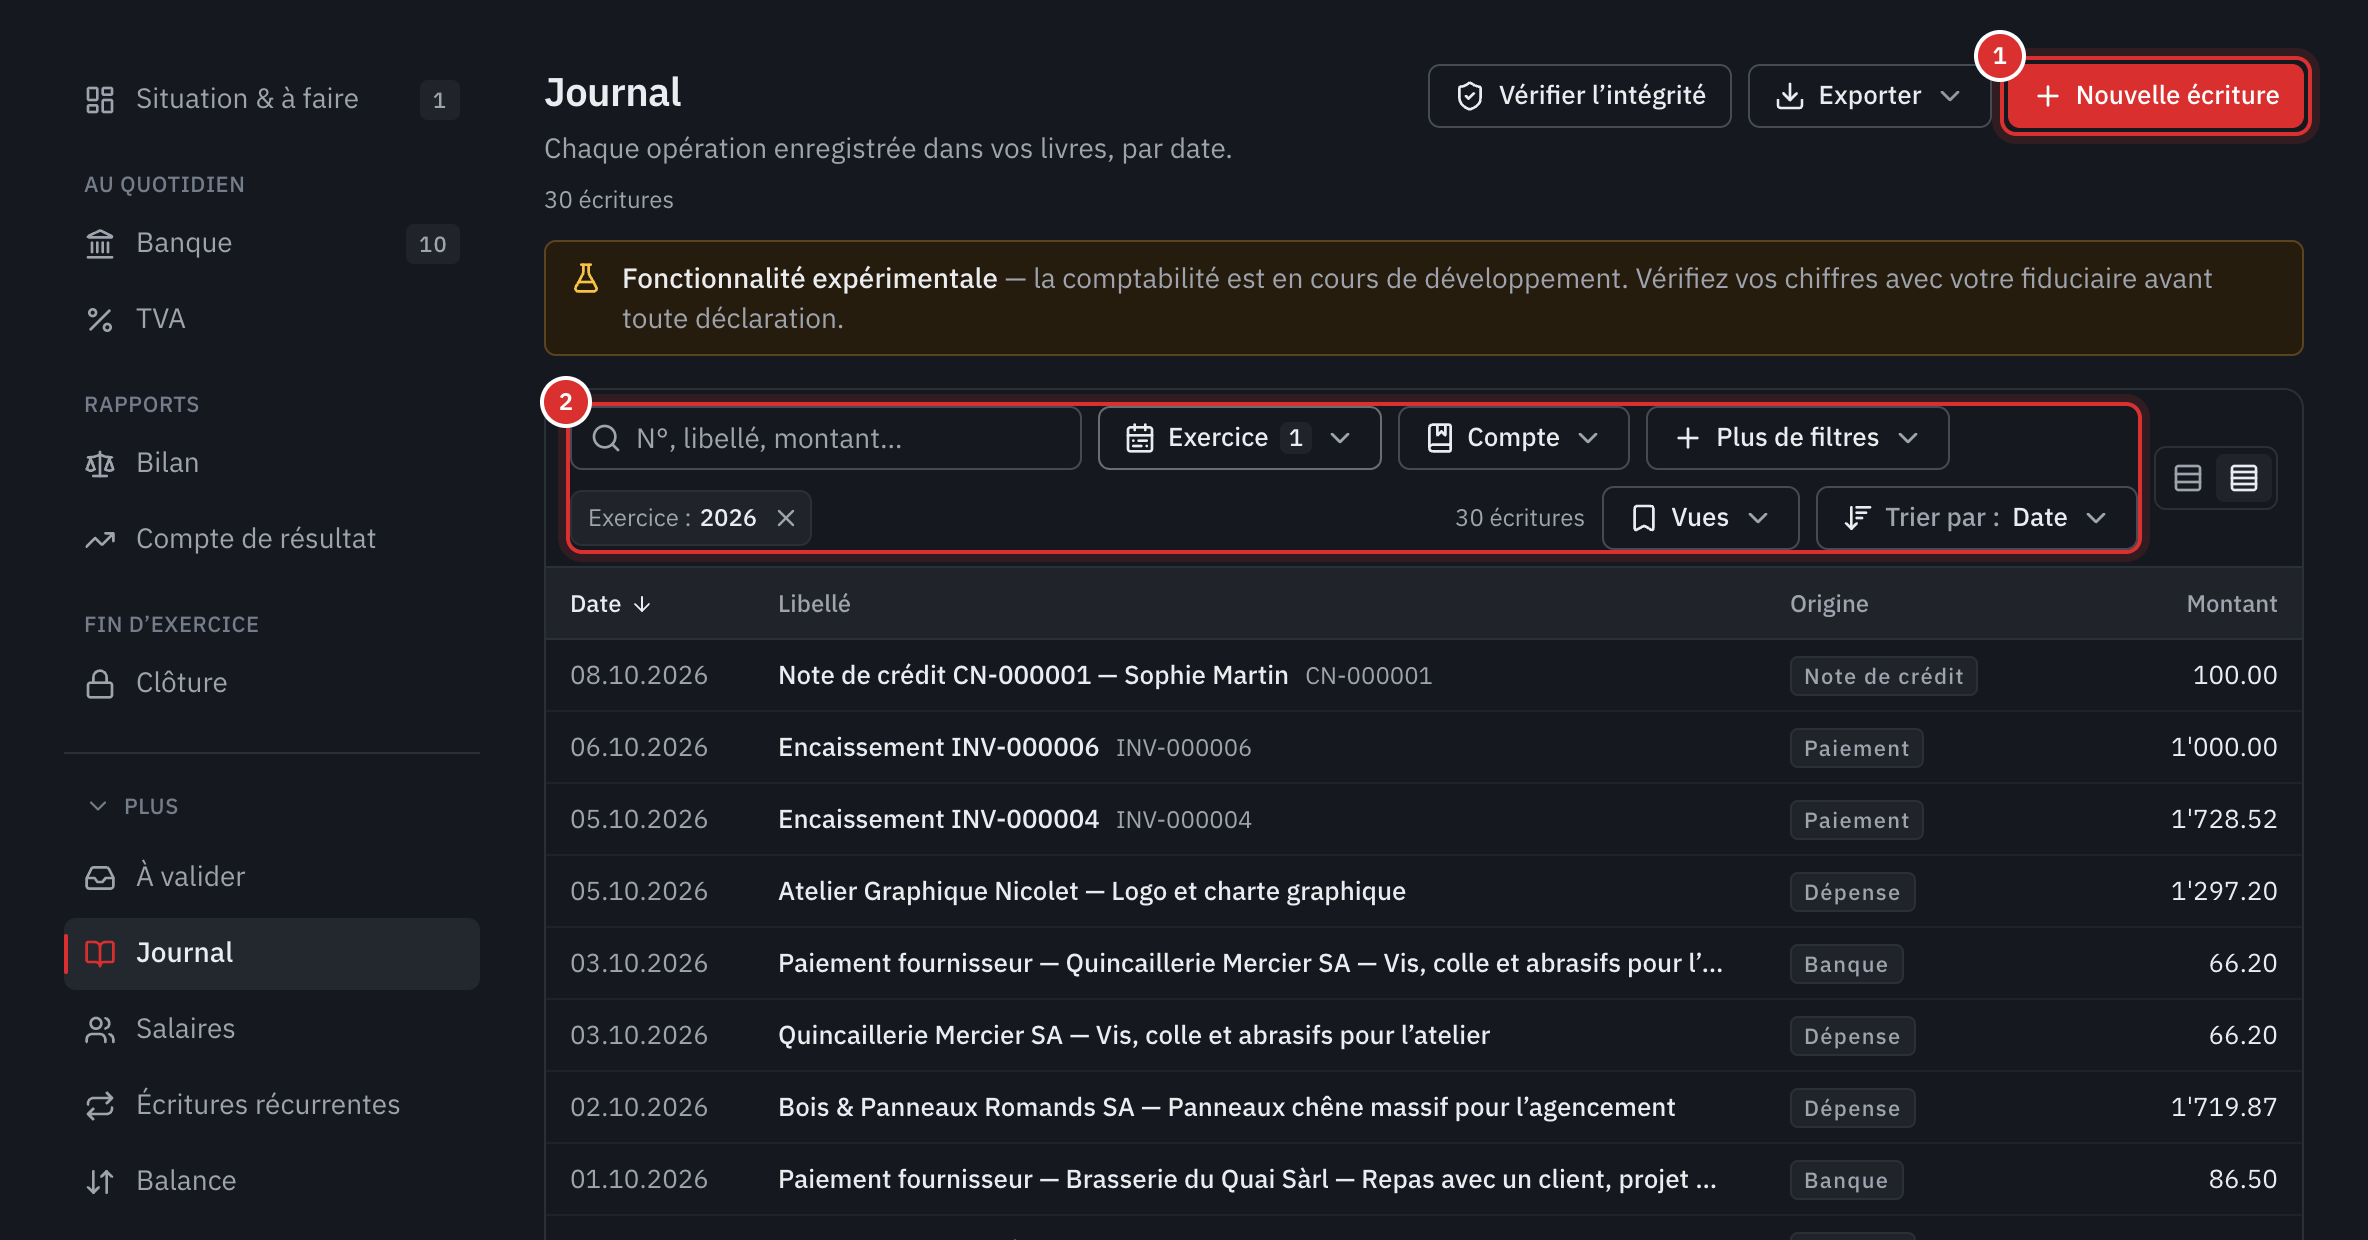This screenshot has width=2368, height=1240.
Task: Click the Compte de résultat trend icon
Action: [100, 539]
